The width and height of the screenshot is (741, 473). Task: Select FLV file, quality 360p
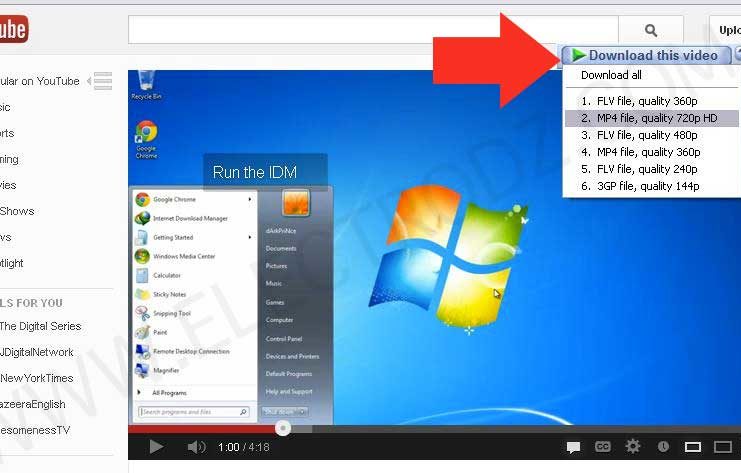coord(639,101)
